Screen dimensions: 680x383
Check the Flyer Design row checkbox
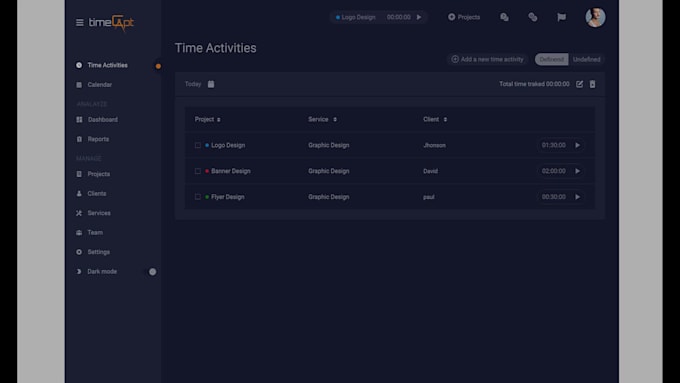click(x=198, y=197)
